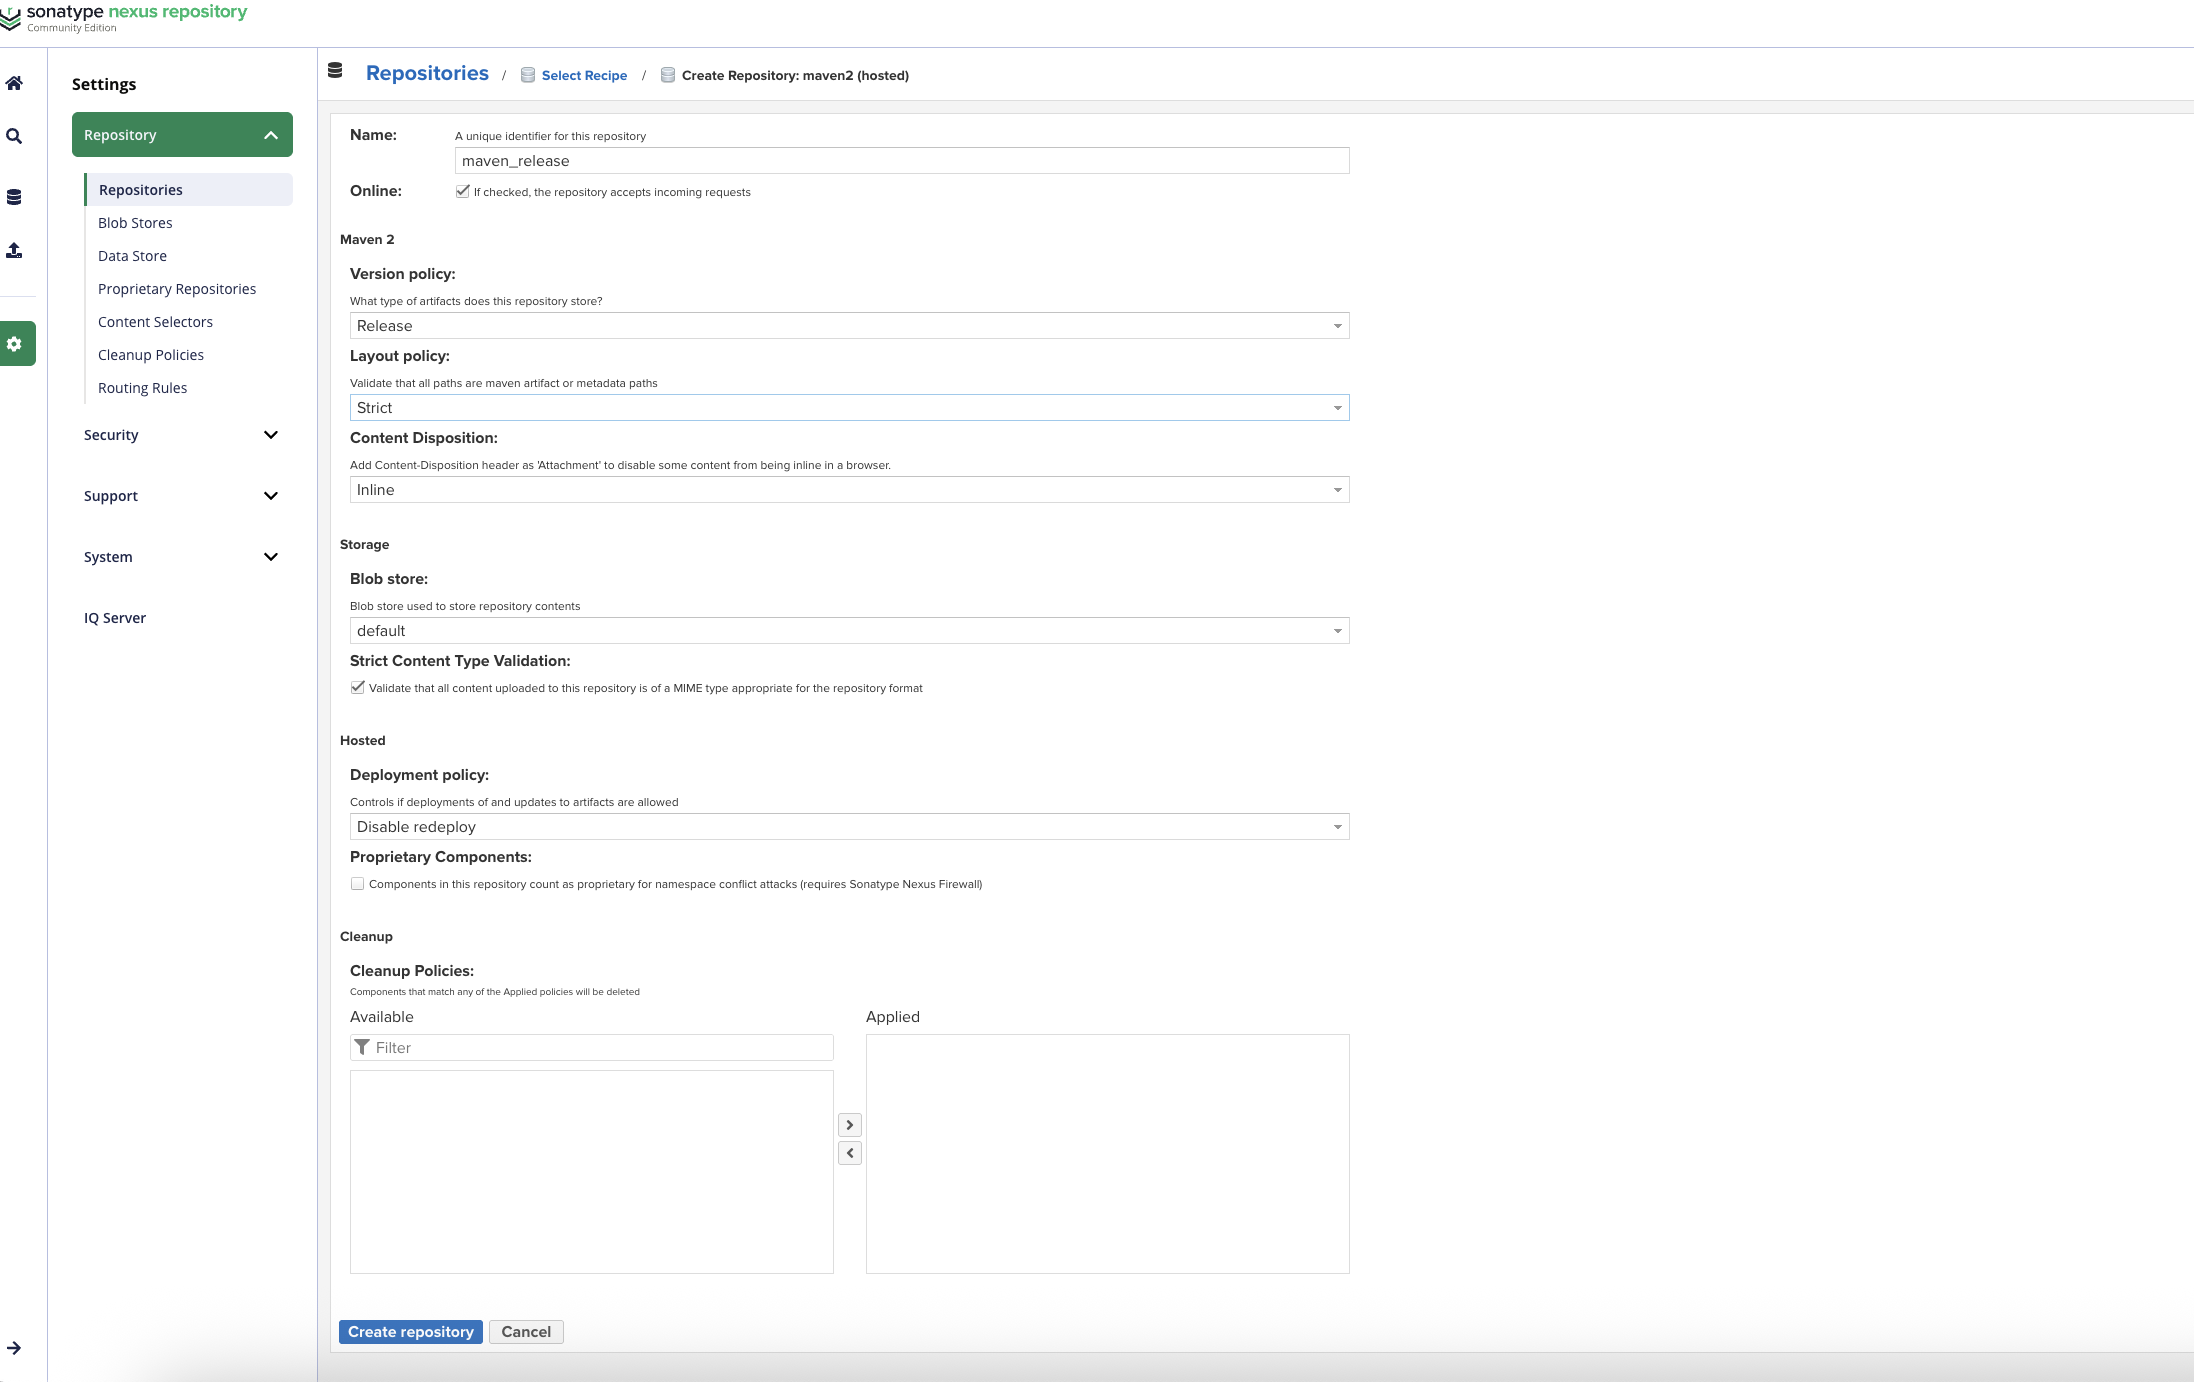Click the upload icon in sidebar
2194x1382 pixels.
[14, 250]
